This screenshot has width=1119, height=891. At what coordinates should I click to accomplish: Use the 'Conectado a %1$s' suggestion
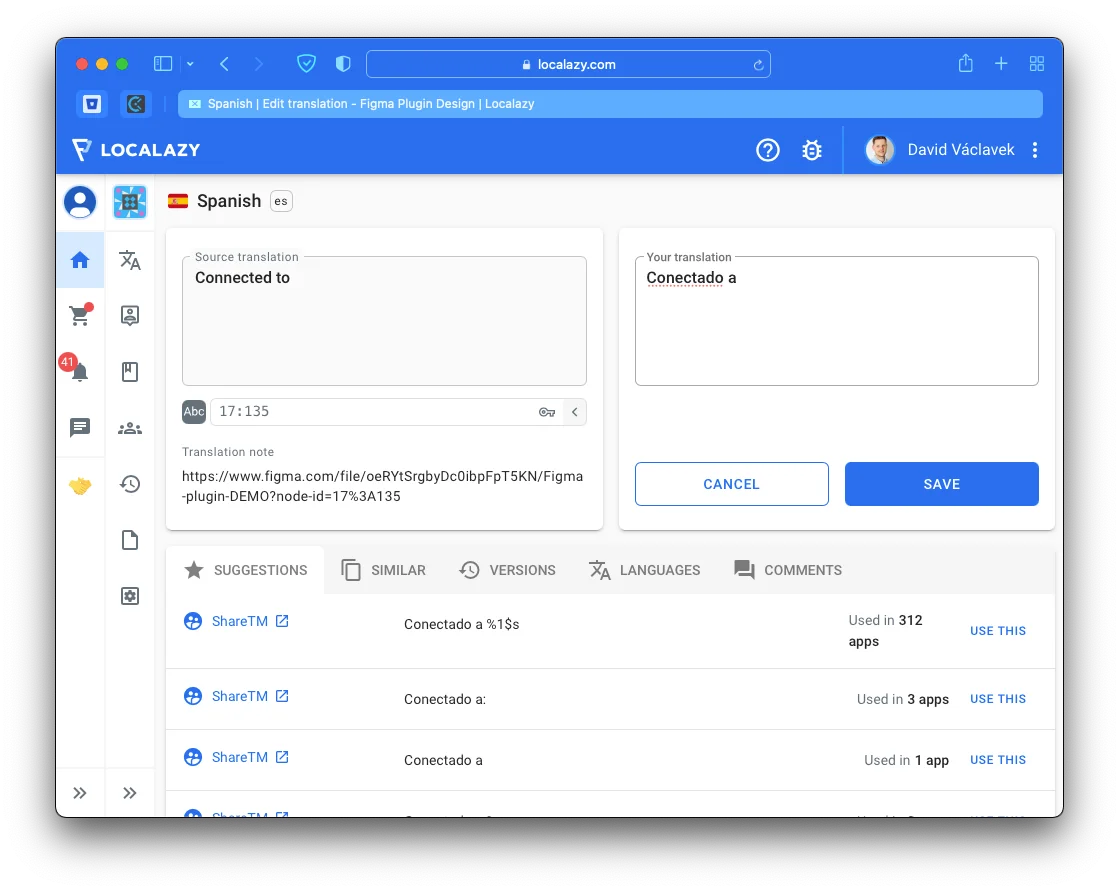click(997, 631)
